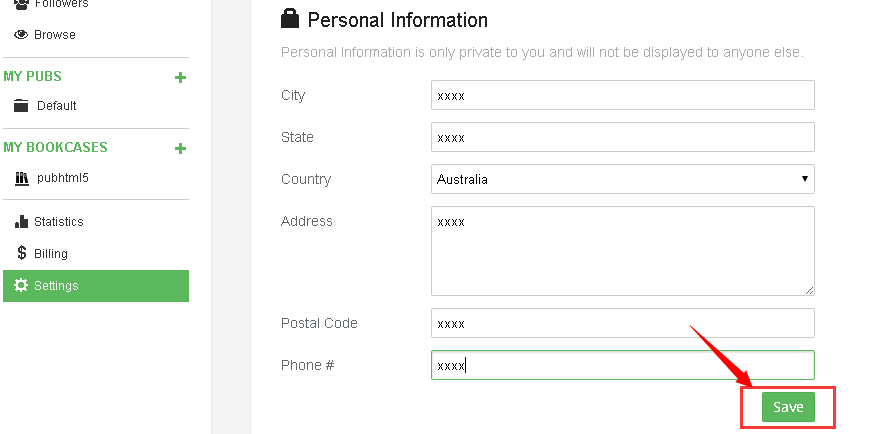The height and width of the screenshot is (434, 873).
Task: Click the Country dropdown arrow
Action: [x=805, y=179]
